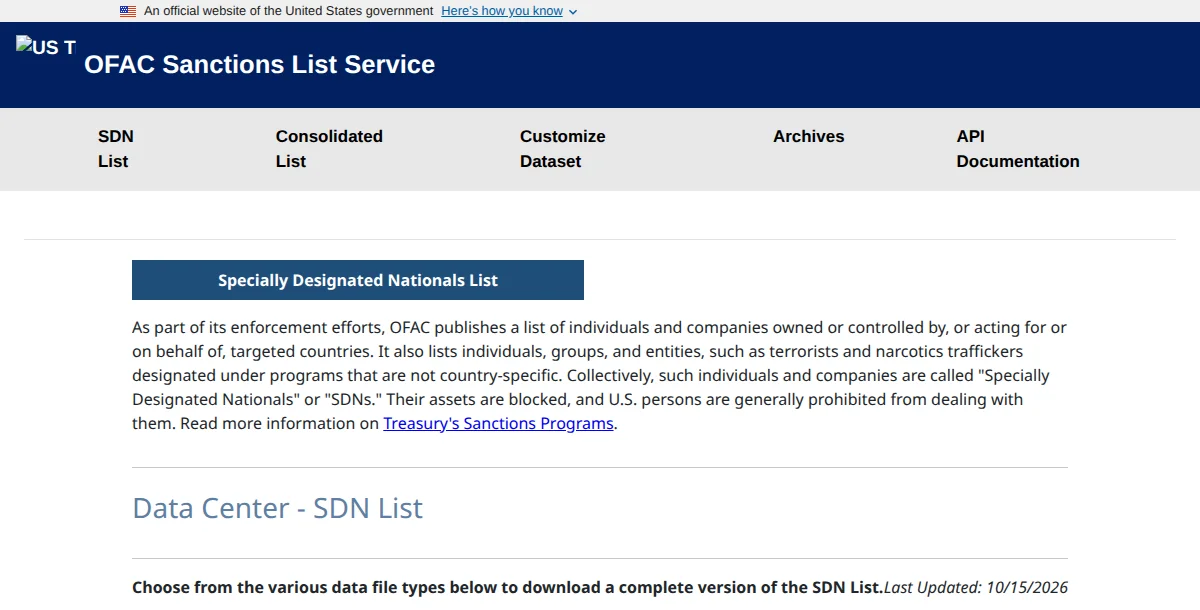This screenshot has height=610, width=1200.
Task: Open API Documentation page
Action: tap(1018, 149)
